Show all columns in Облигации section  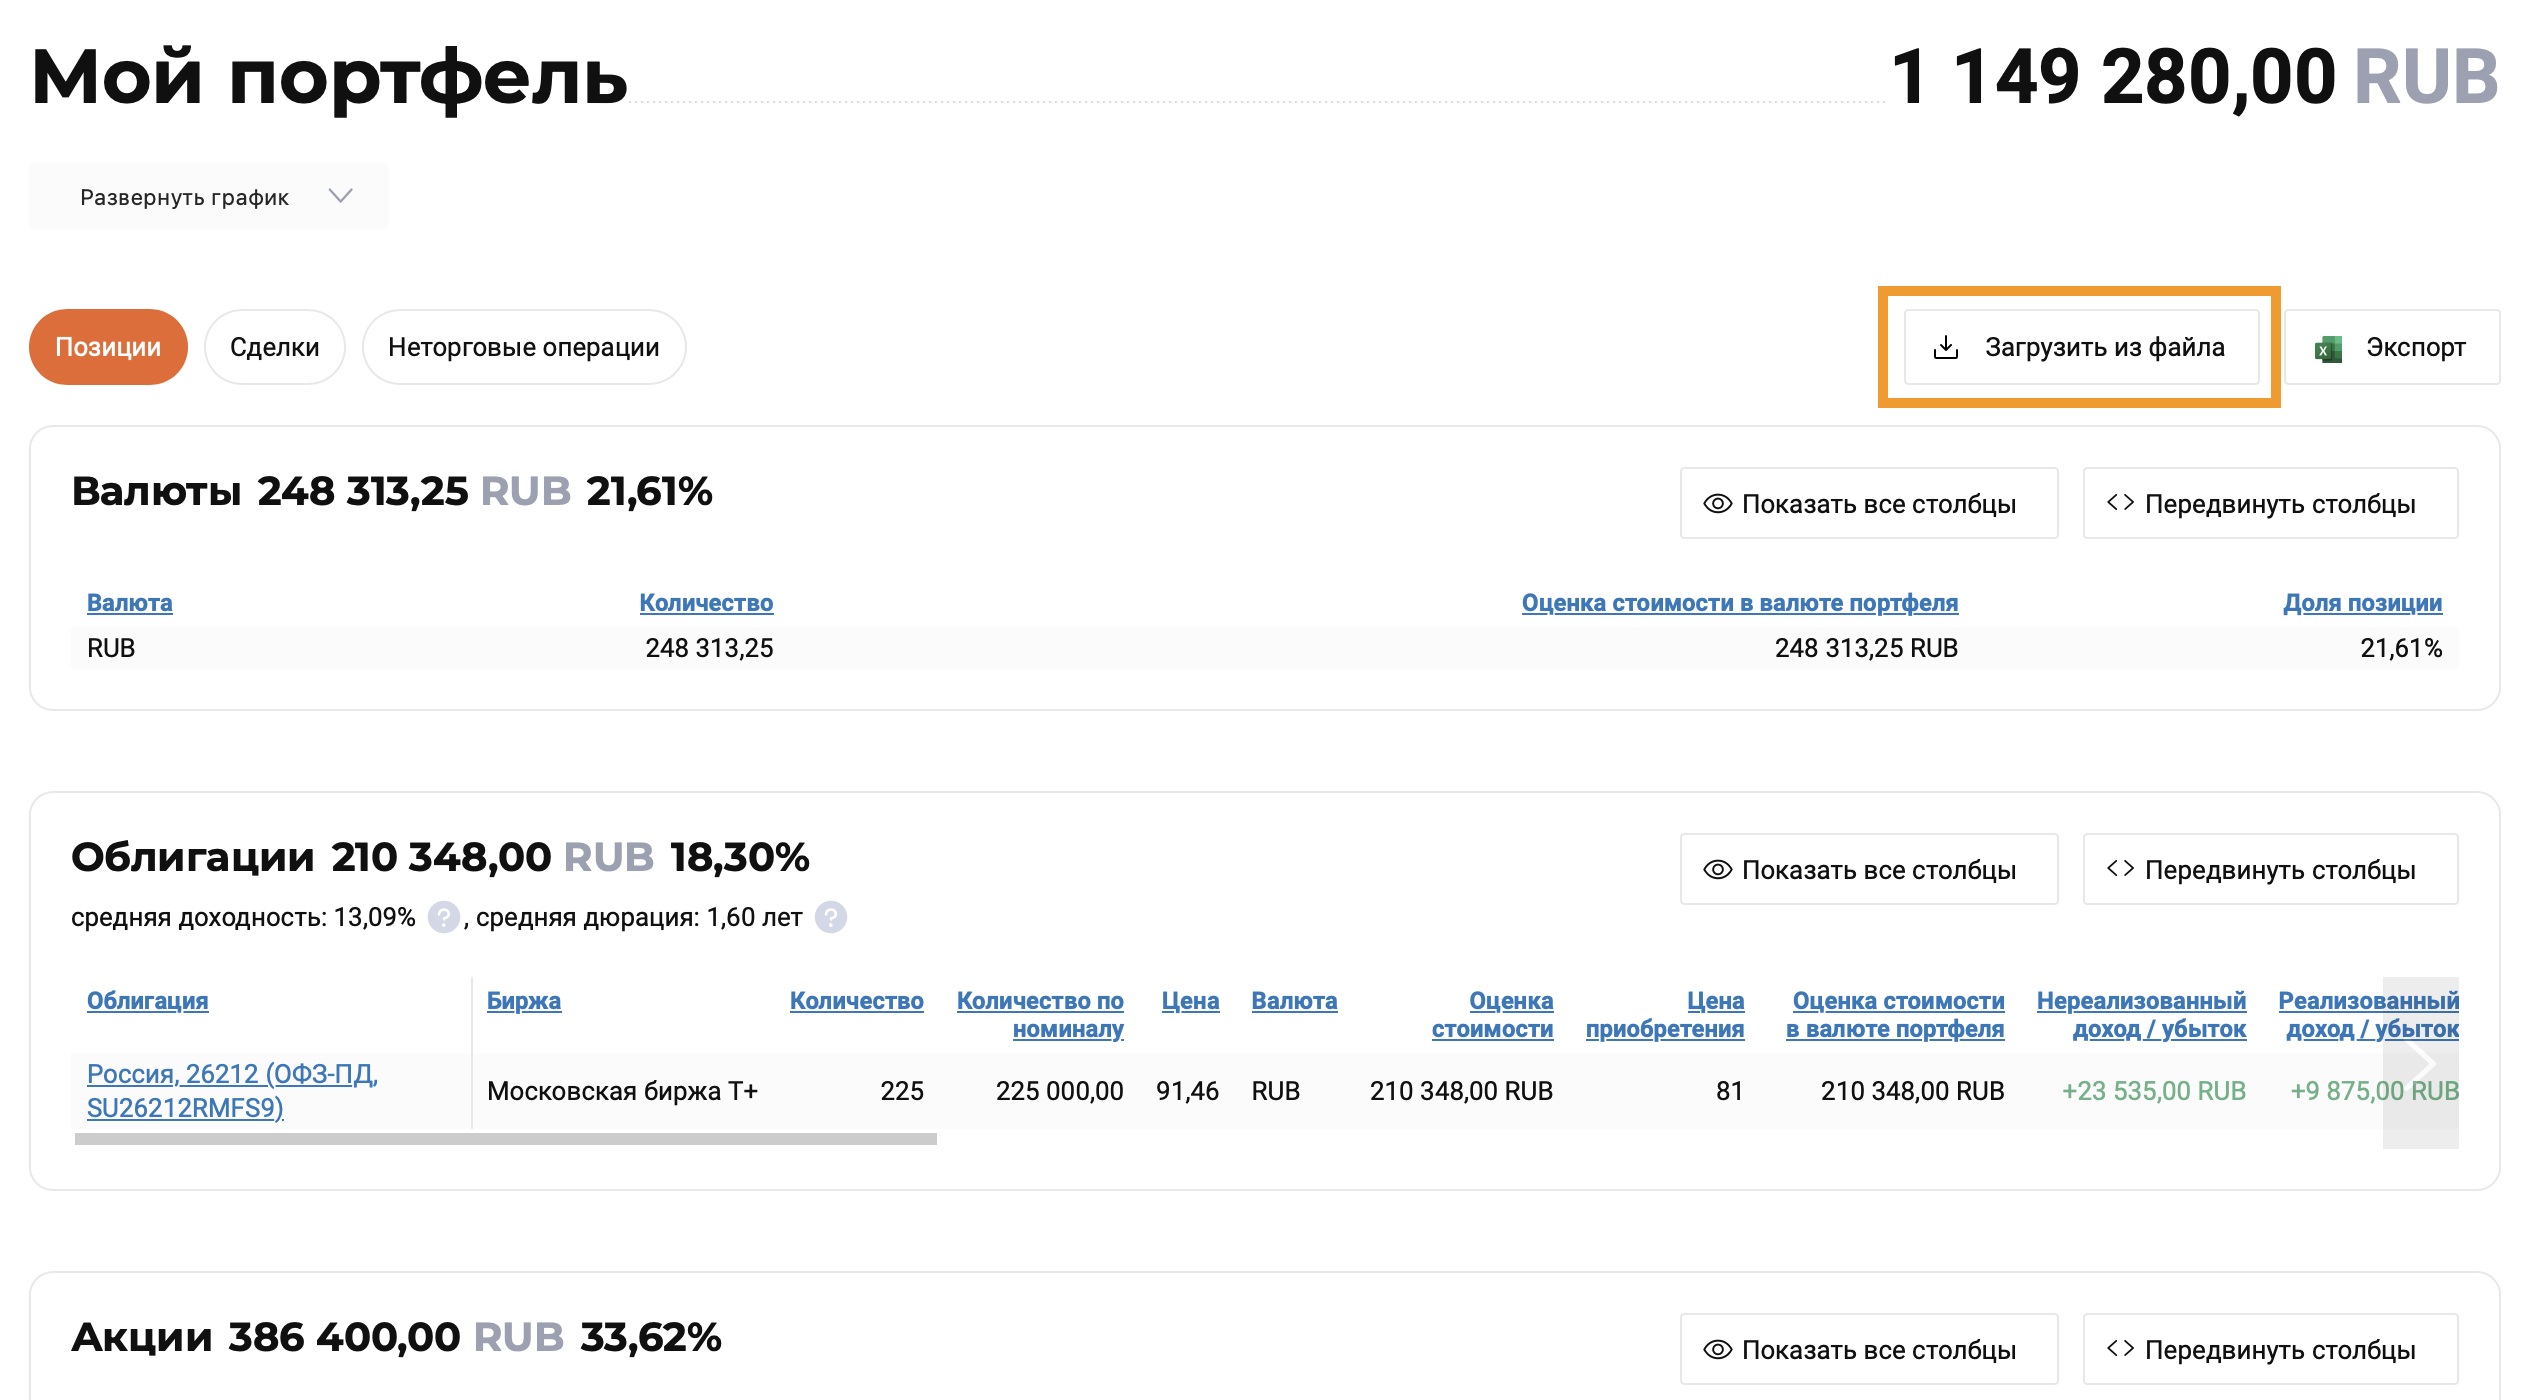[1868, 869]
